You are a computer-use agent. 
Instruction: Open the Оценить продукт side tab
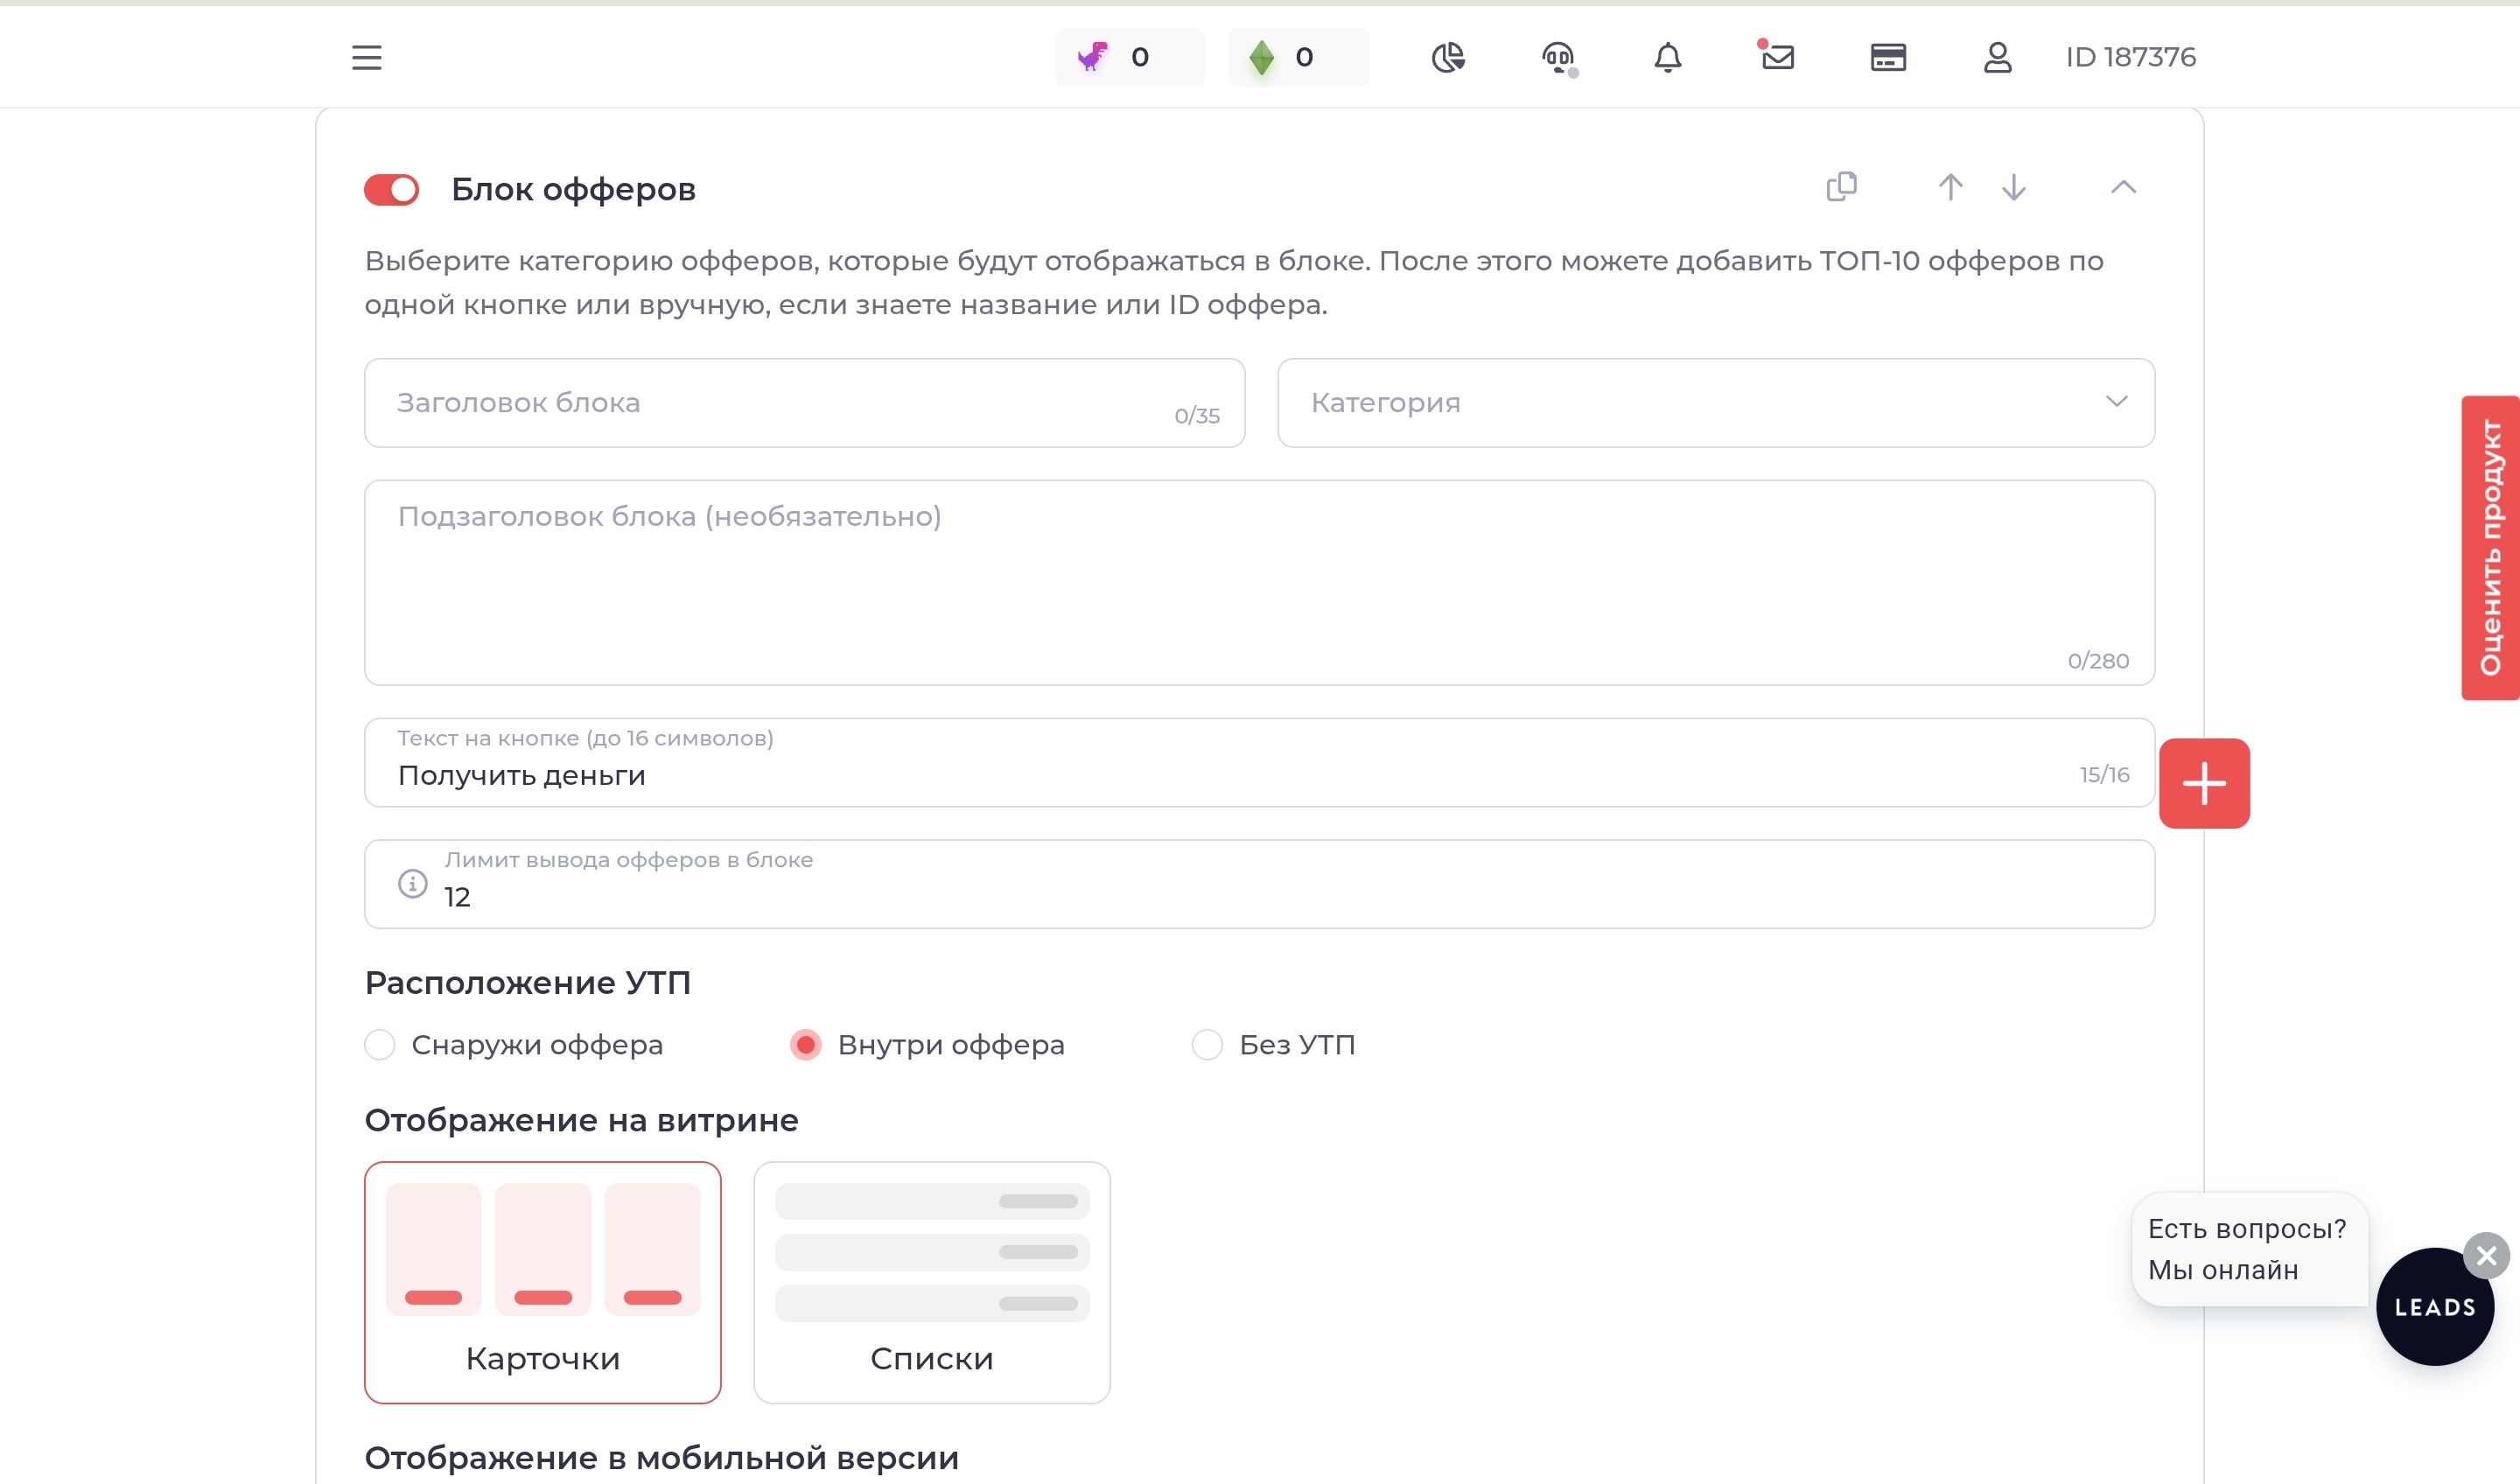2490,548
